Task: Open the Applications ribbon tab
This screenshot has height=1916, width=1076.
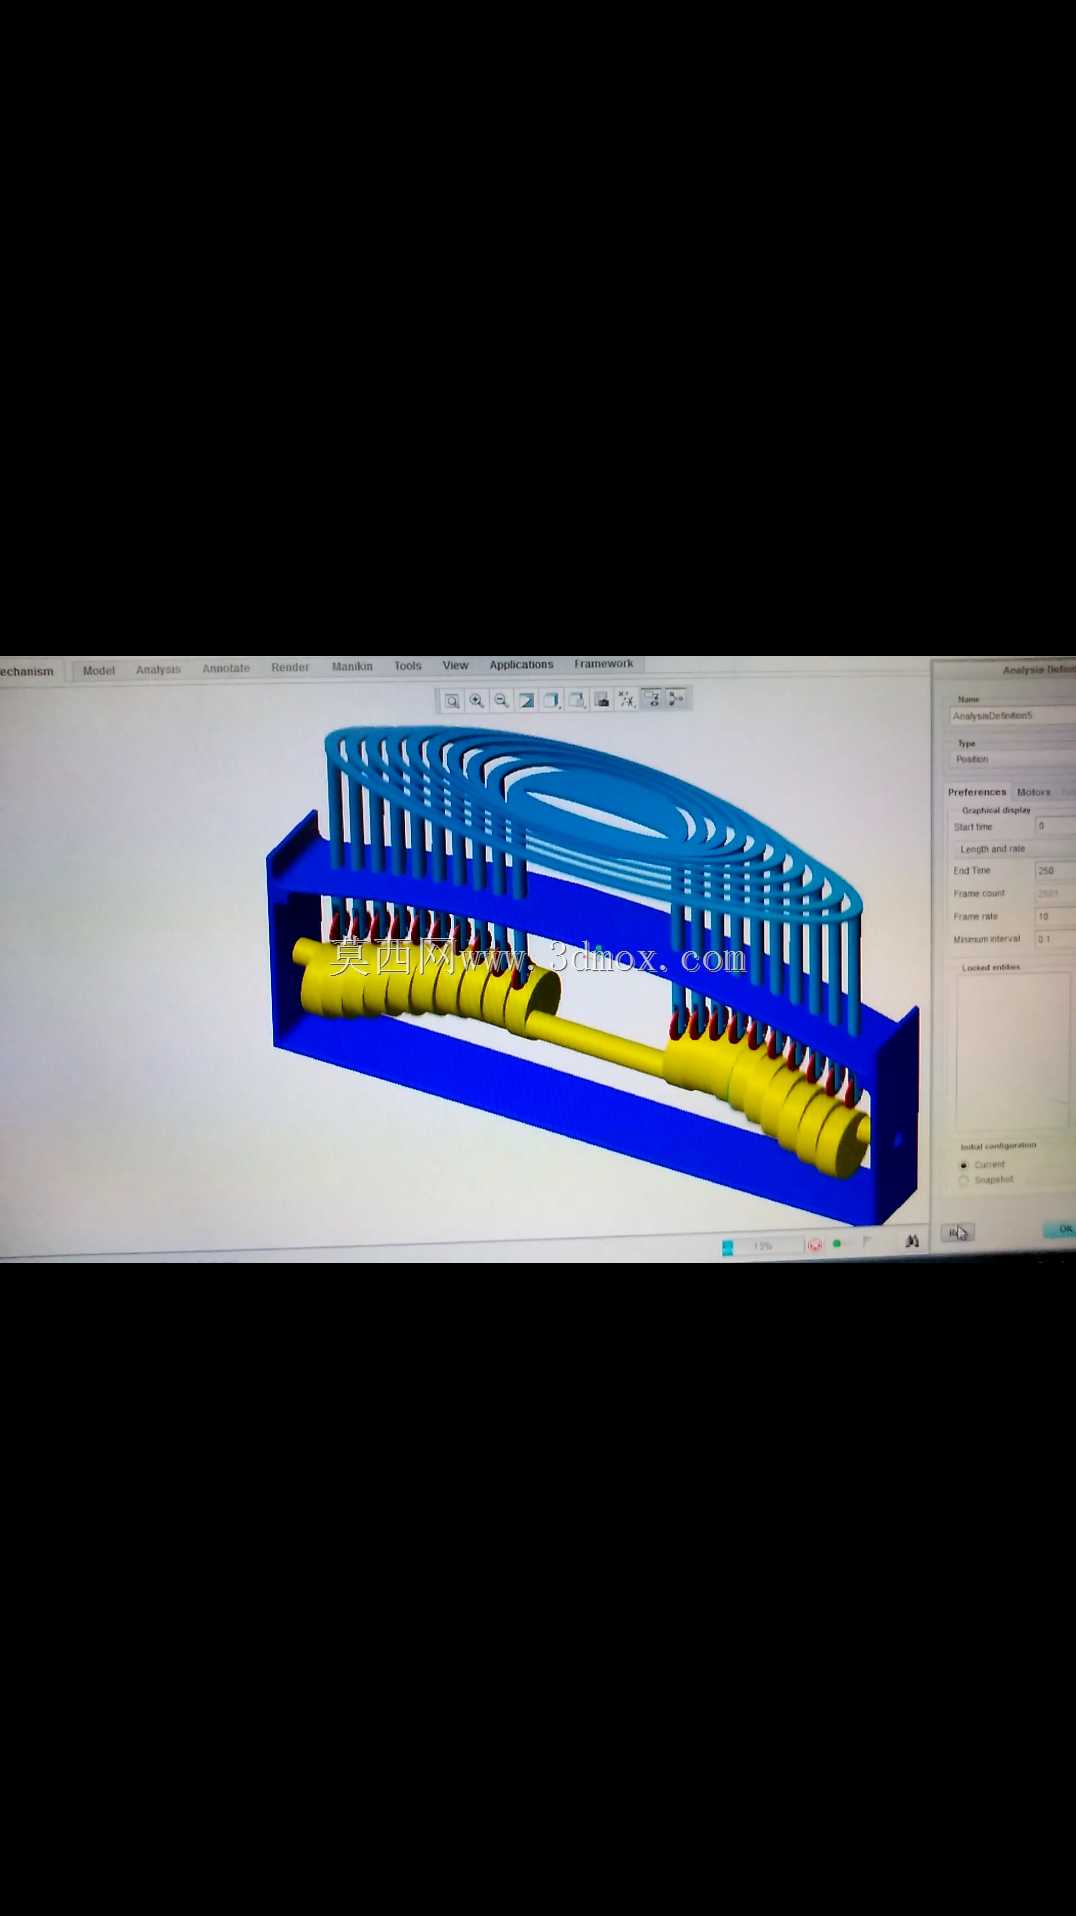Action: (521, 664)
